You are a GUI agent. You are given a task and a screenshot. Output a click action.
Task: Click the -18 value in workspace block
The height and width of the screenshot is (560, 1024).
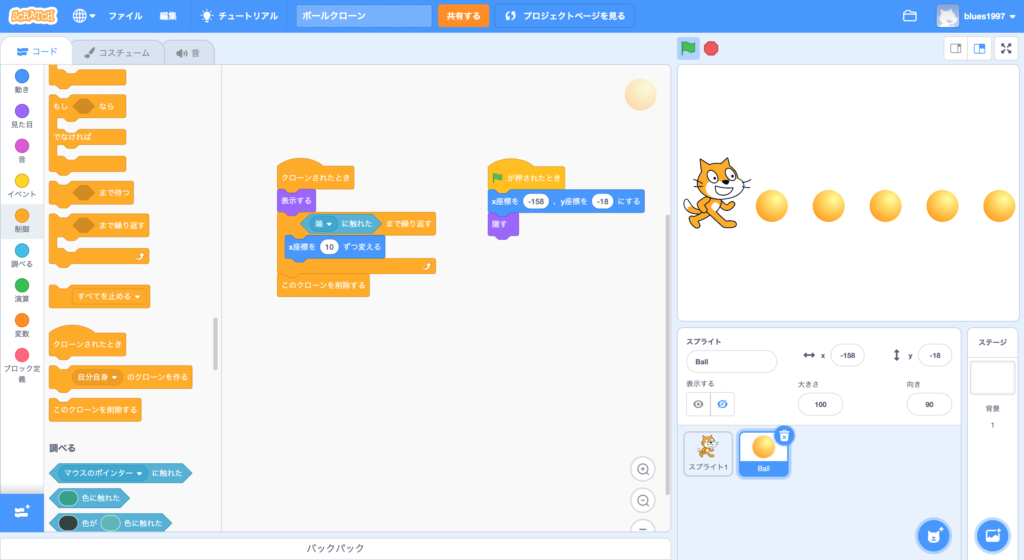(x=602, y=201)
